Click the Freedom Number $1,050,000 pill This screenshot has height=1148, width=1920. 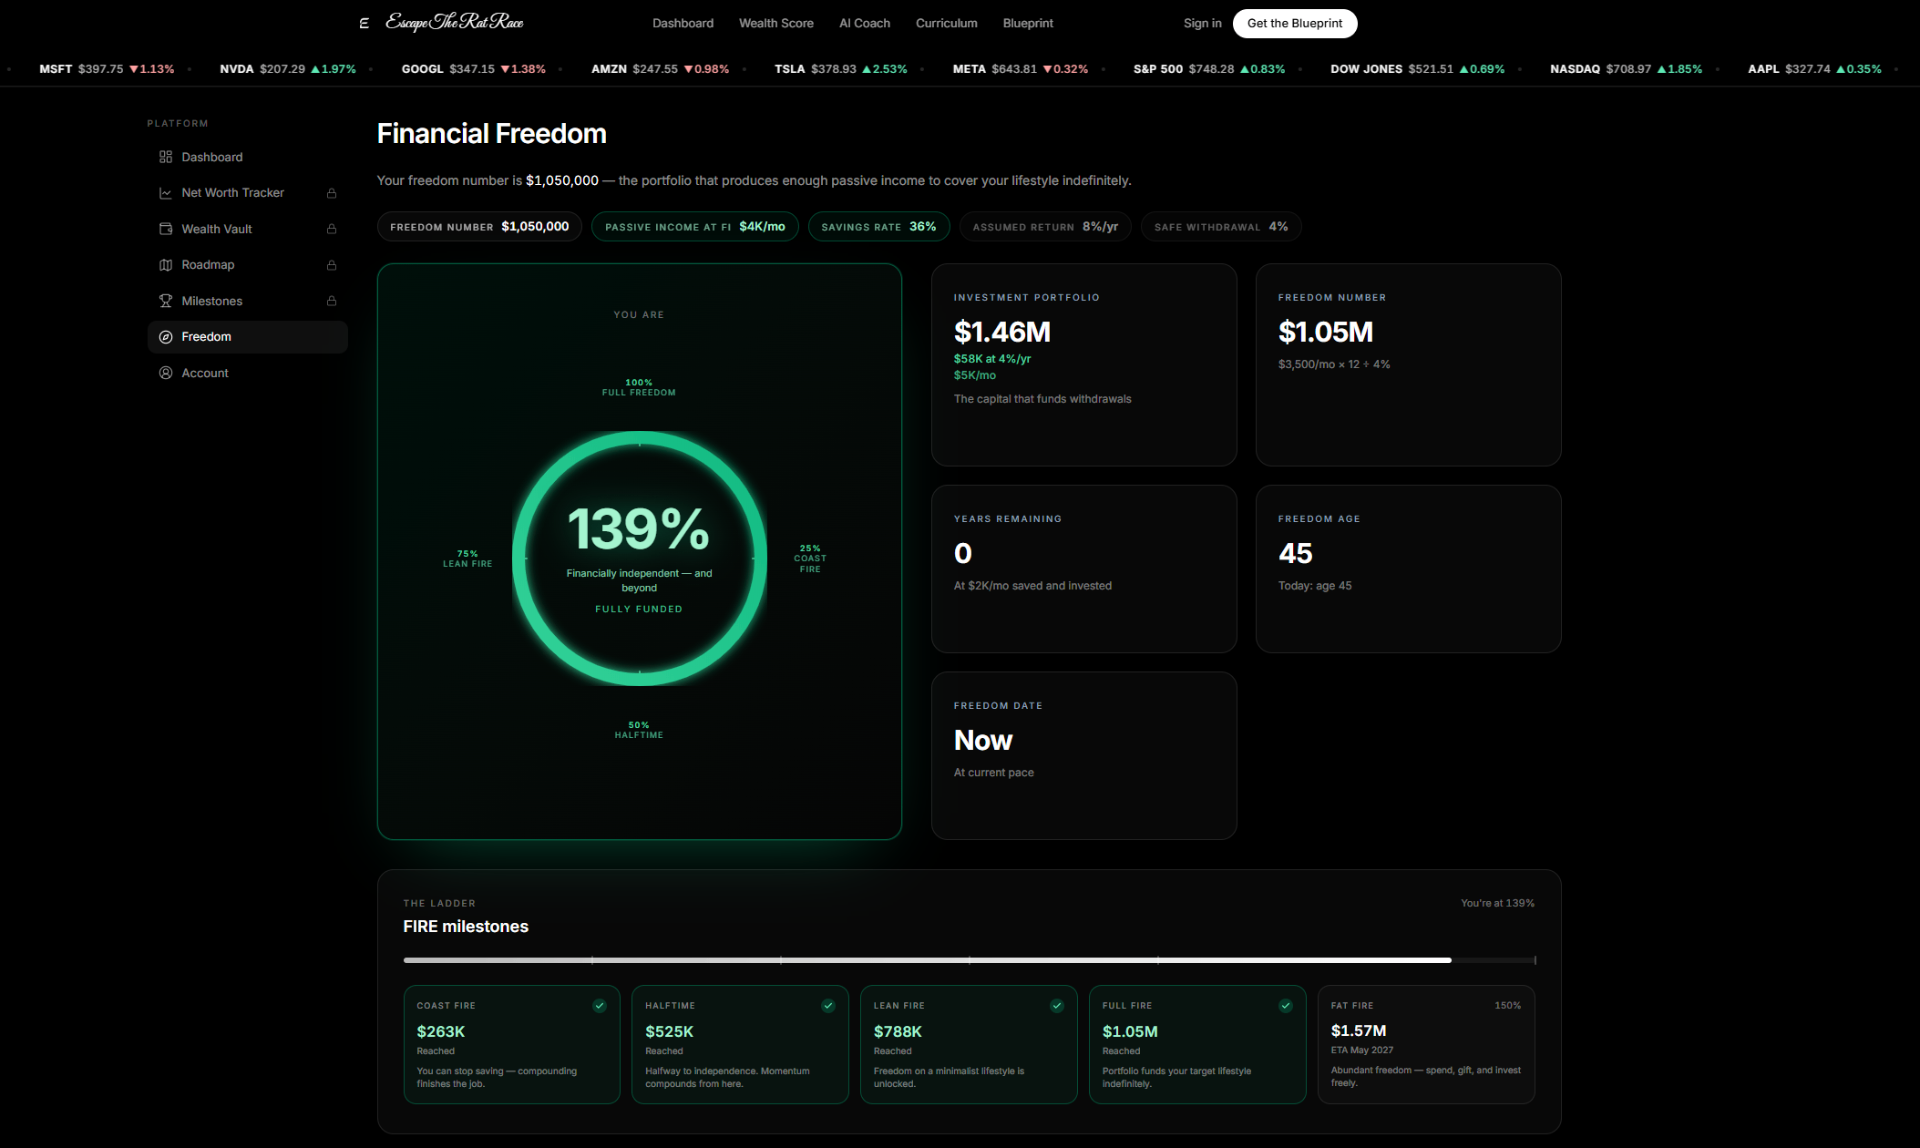click(479, 227)
